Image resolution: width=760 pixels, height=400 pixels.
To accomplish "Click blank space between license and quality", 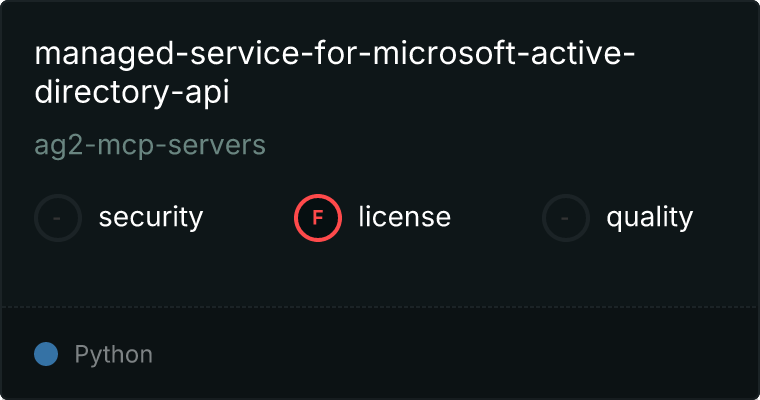I will click(x=496, y=218).
